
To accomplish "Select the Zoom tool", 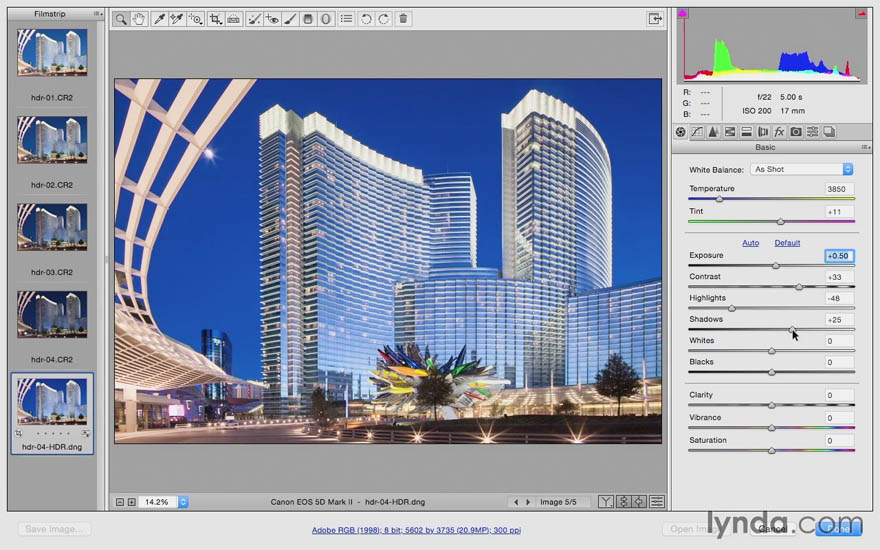I will click(121, 19).
